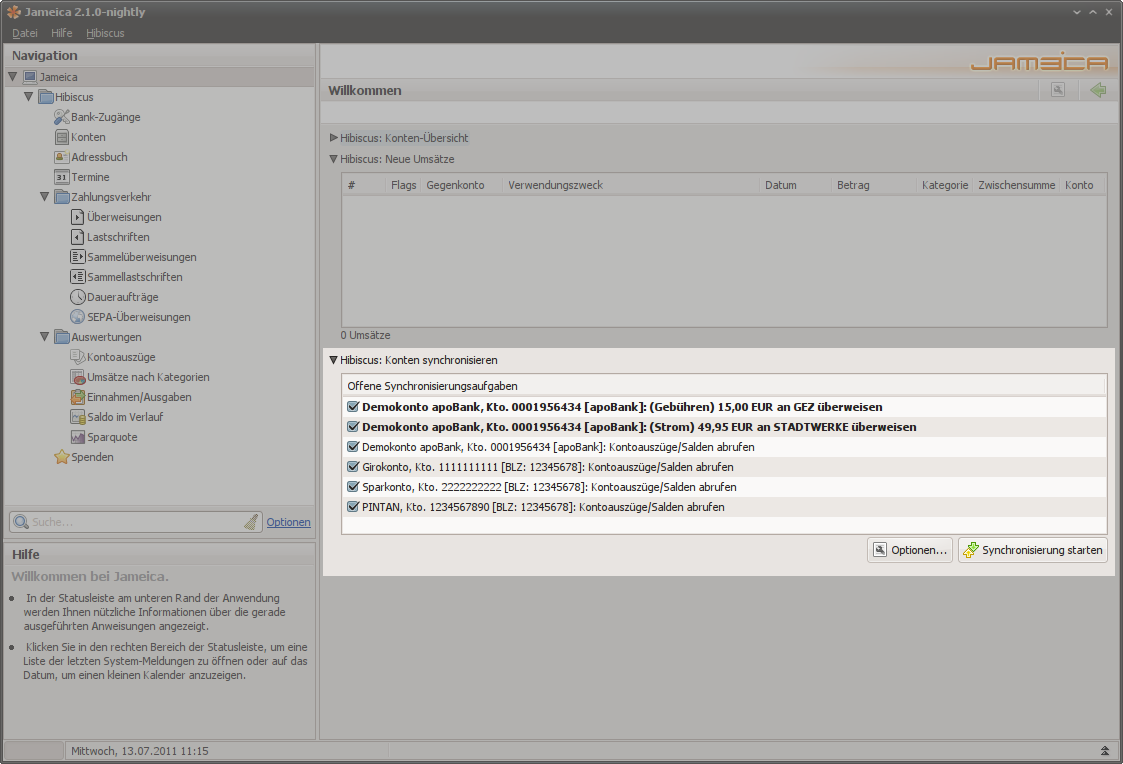Click the Zahlungsverkehr folder icon
Image resolution: width=1123 pixels, height=764 pixels.
coord(62,197)
